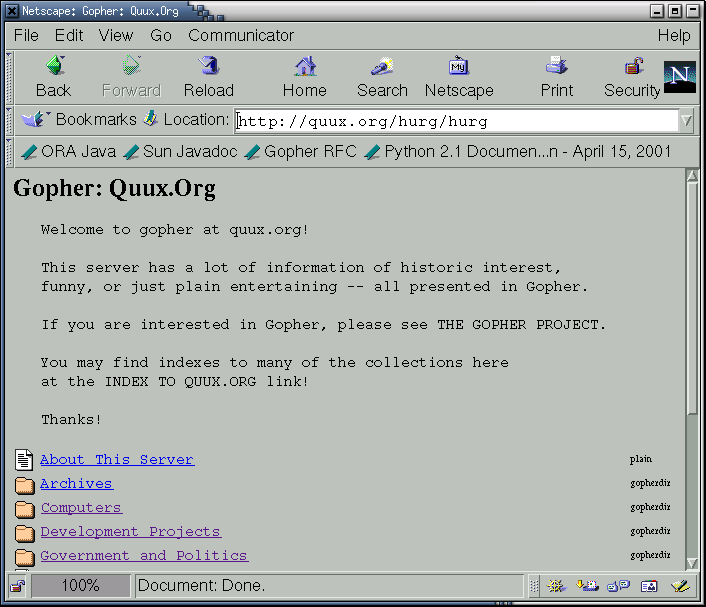Image resolution: width=706 pixels, height=607 pixels.
Task: Open the Communicator menu
Action: click(241, 36)
